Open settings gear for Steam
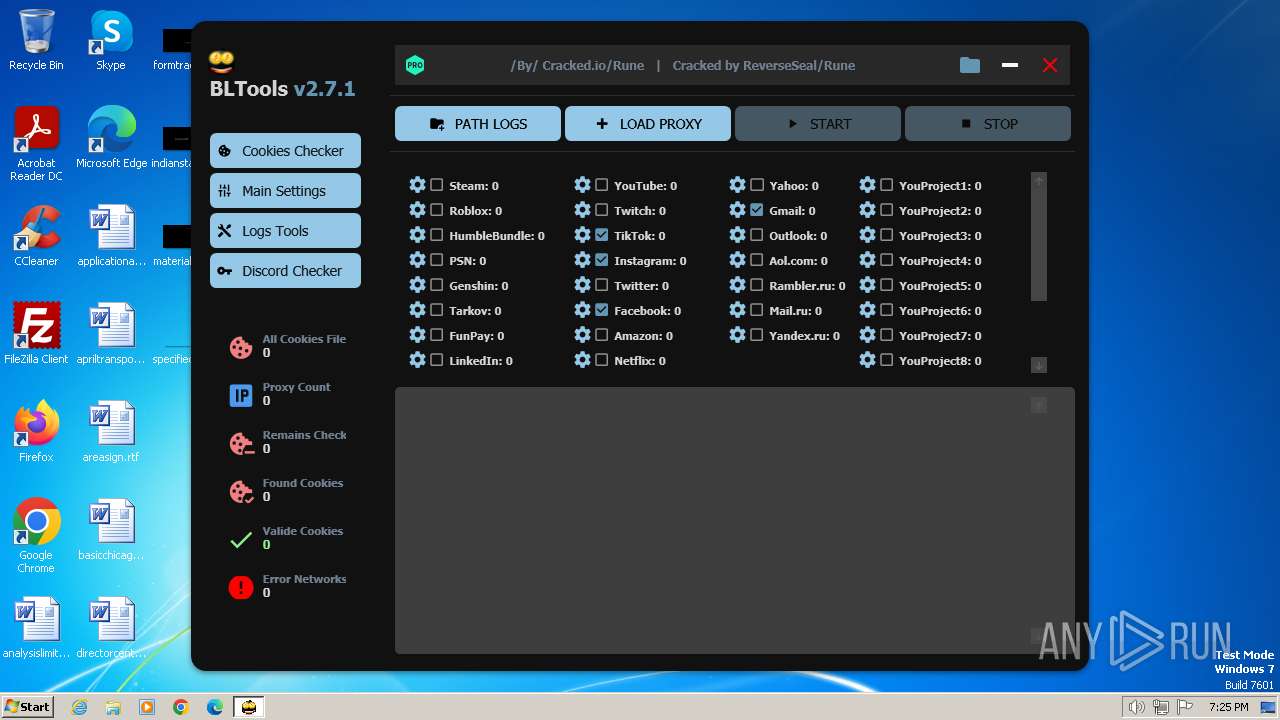The image size is (1280, 720). coord(418,185)
